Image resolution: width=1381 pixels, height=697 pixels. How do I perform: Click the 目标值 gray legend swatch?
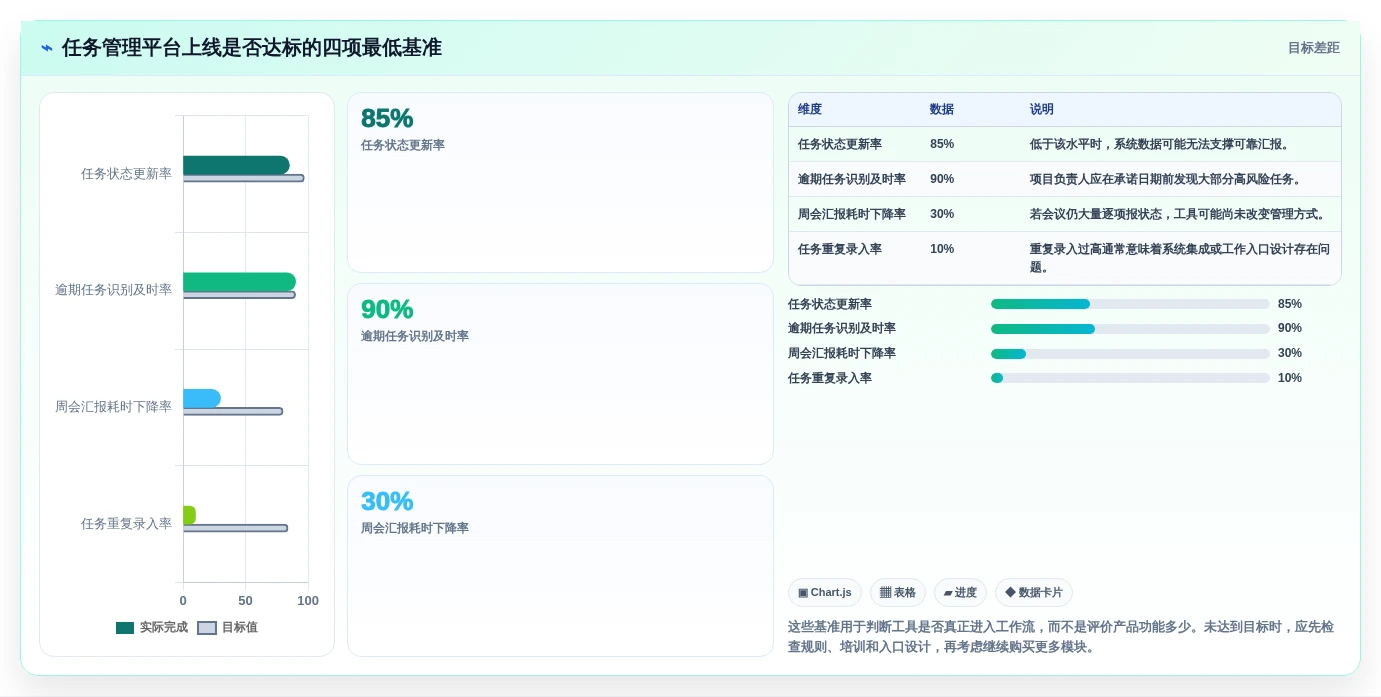207,628
